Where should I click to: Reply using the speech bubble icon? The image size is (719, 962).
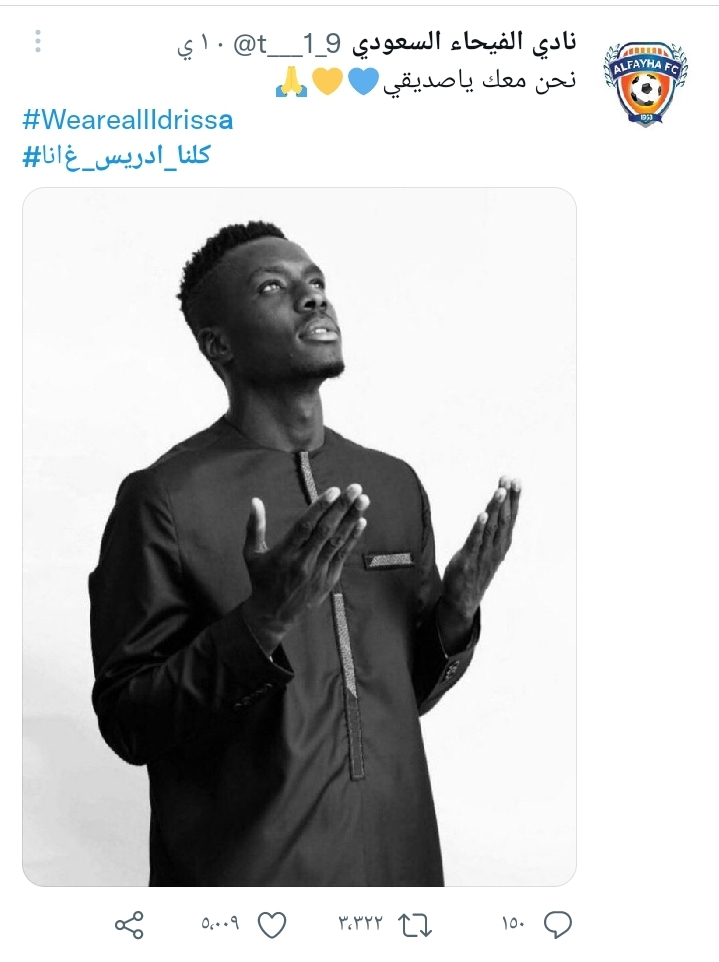coord(558,925)
